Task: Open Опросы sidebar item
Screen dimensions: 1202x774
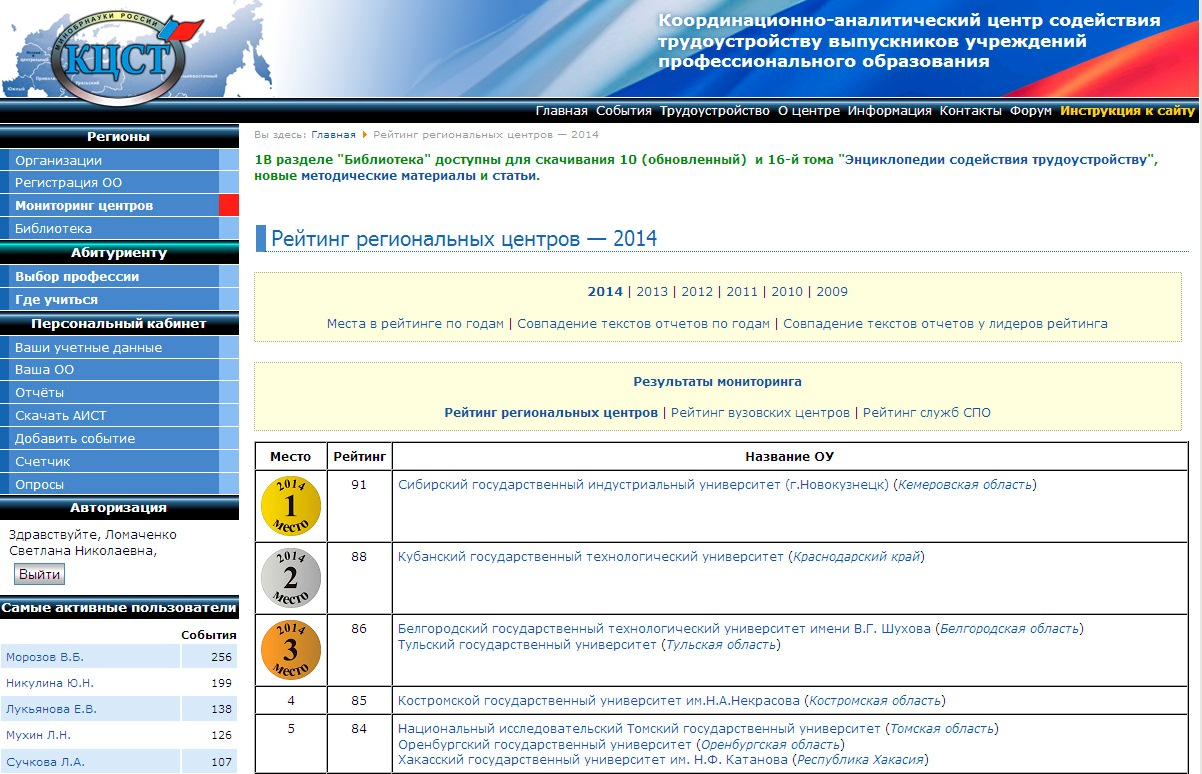Action: [120, 485]
